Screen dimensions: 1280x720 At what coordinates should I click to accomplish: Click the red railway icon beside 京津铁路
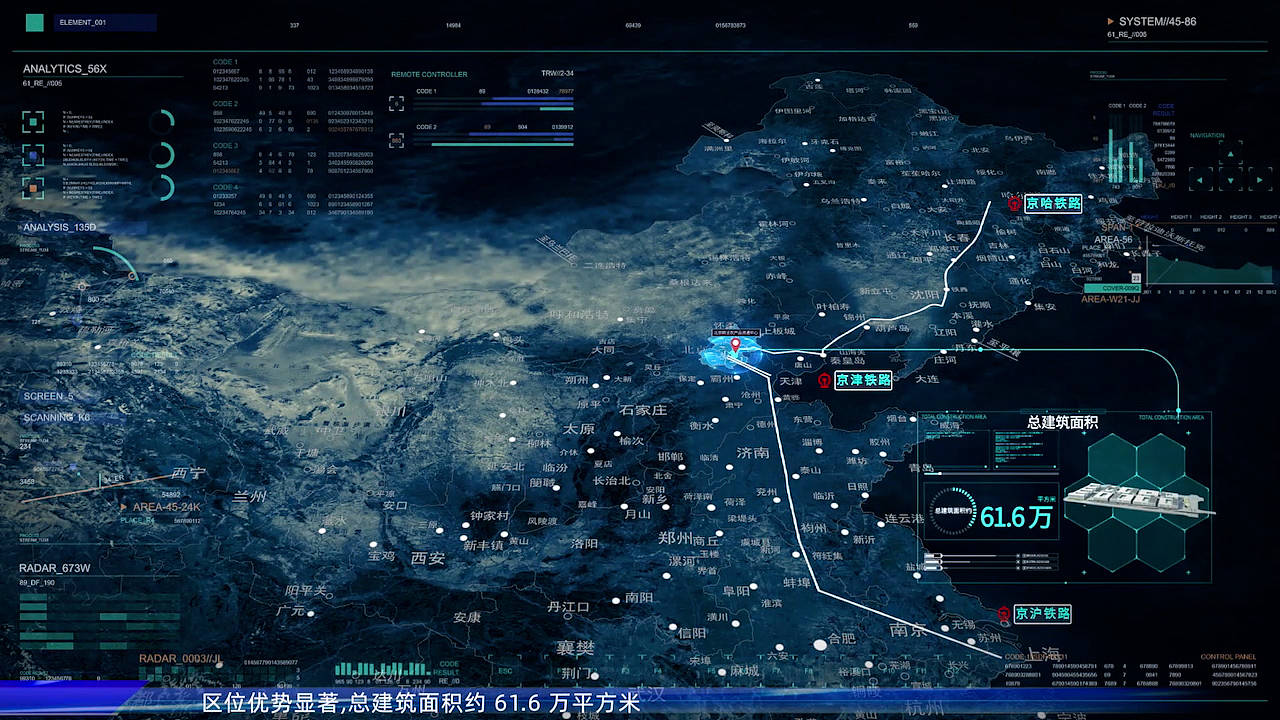[823, 380]
